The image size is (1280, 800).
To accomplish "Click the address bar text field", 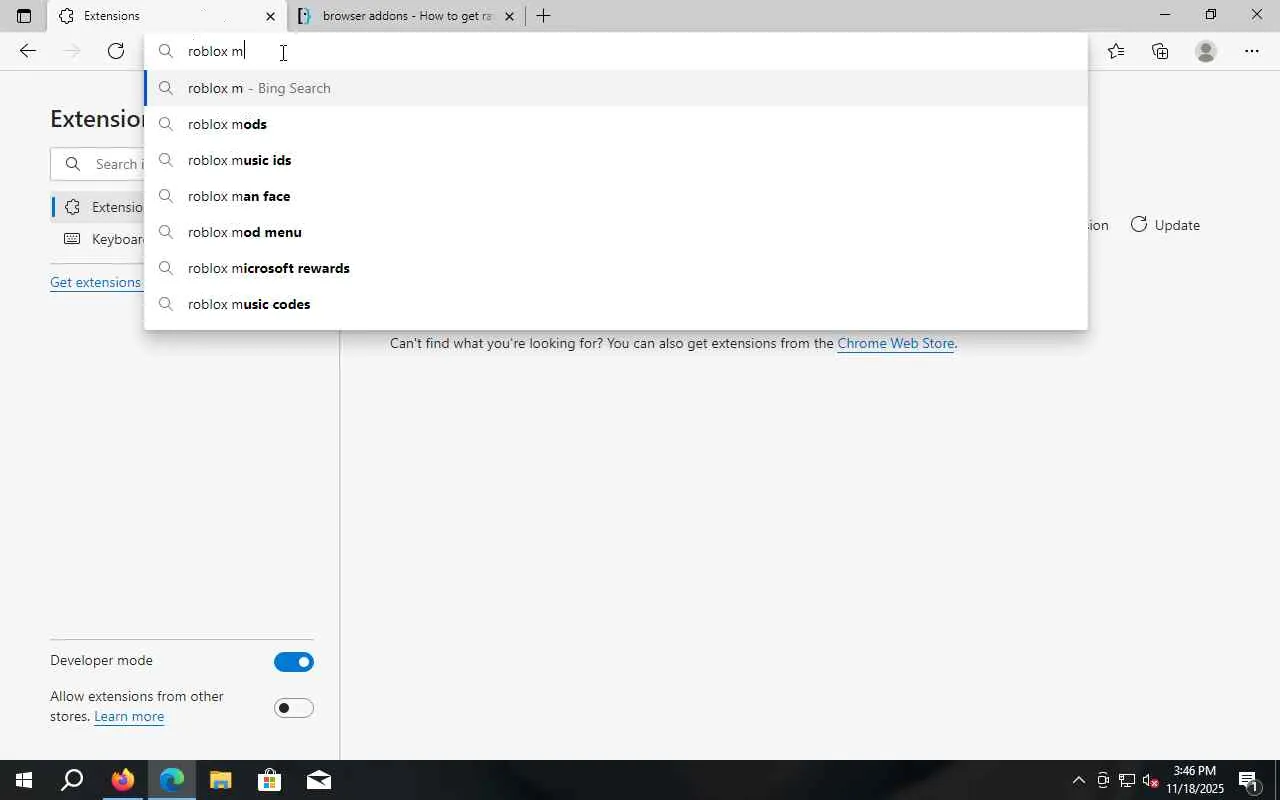I will pyautogui.click(x=616, y=51).
